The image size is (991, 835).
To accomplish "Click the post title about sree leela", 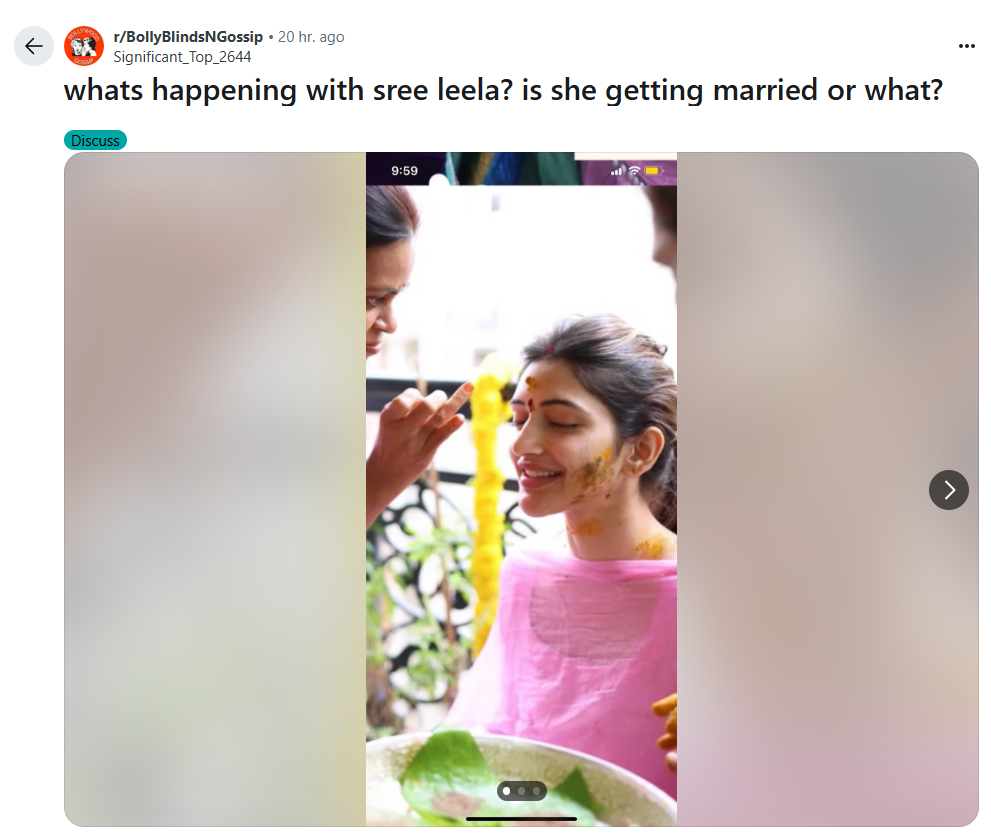I will tap(503, 90).
